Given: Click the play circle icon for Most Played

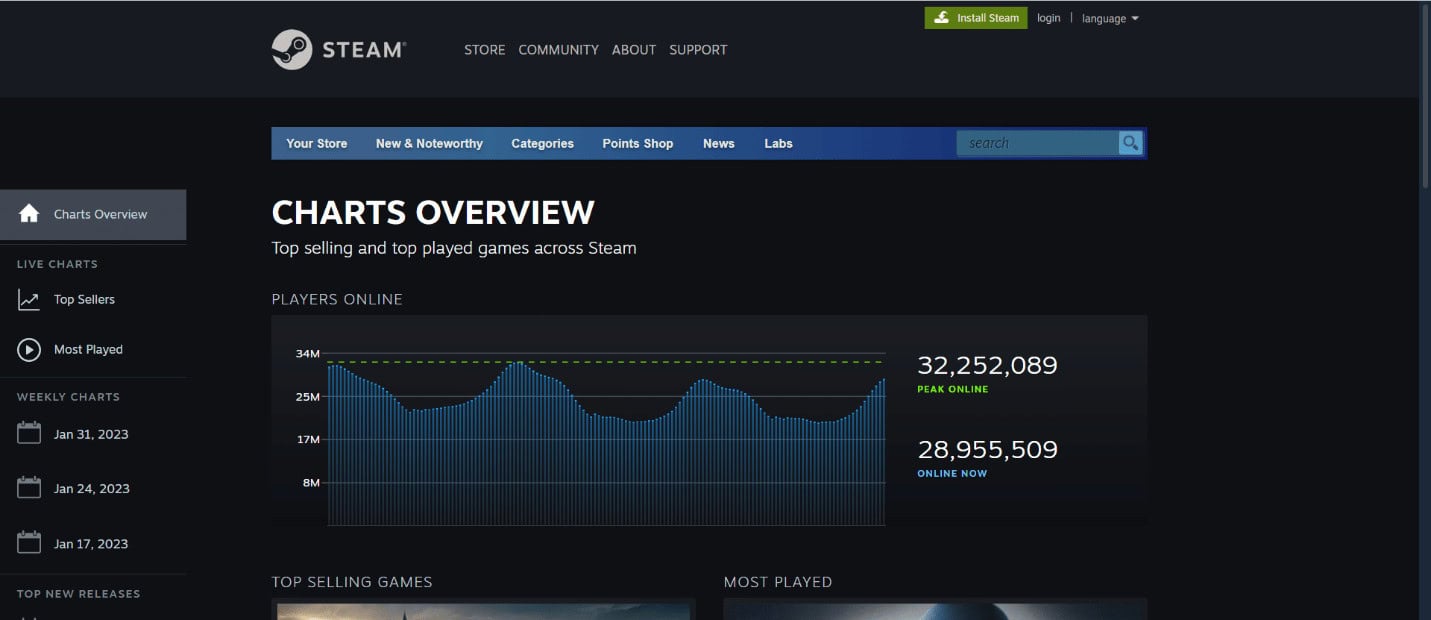Looking at the screenshot, I should [29, 349].
